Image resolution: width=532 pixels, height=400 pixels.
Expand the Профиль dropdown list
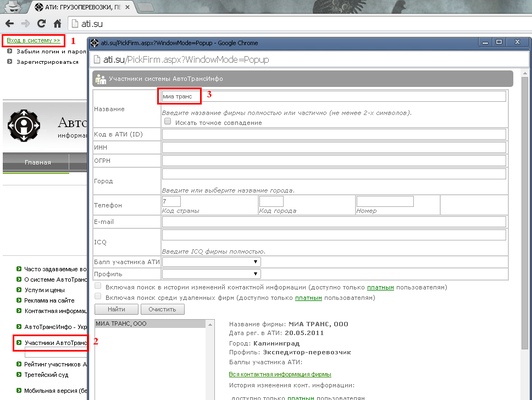click(x=211, y=274)
